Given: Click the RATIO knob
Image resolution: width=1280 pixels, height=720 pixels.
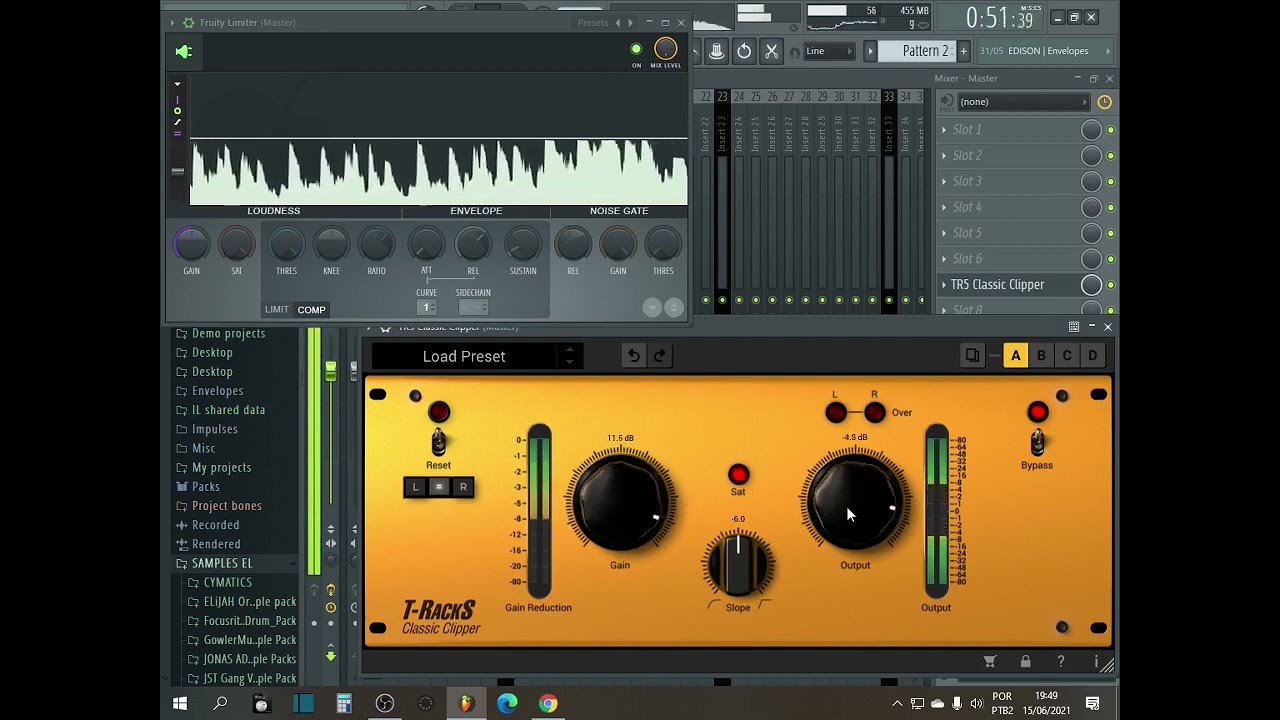Looking at the screenshot, I should (x=377, y=244).
